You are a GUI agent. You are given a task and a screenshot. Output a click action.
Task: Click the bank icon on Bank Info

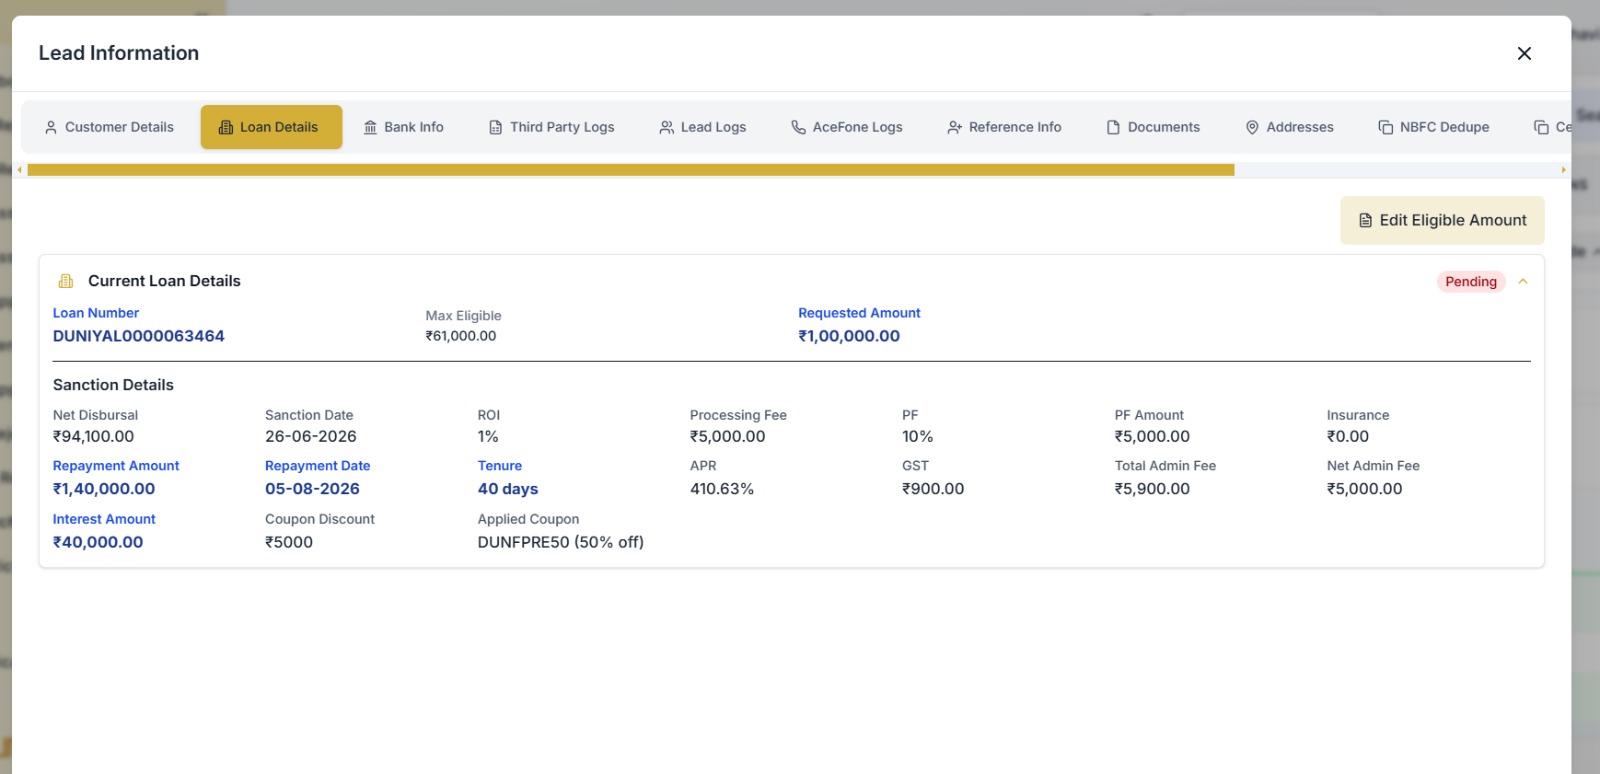click(370, 127)
